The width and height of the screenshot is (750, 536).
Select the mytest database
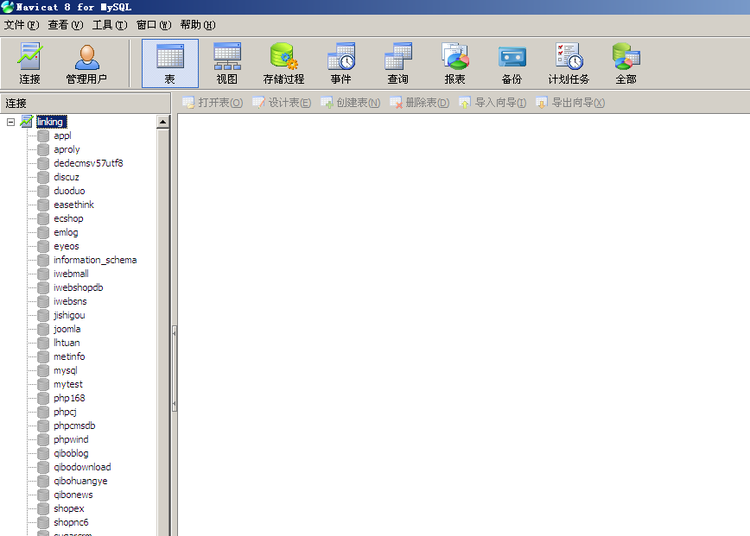coord(68,384)
